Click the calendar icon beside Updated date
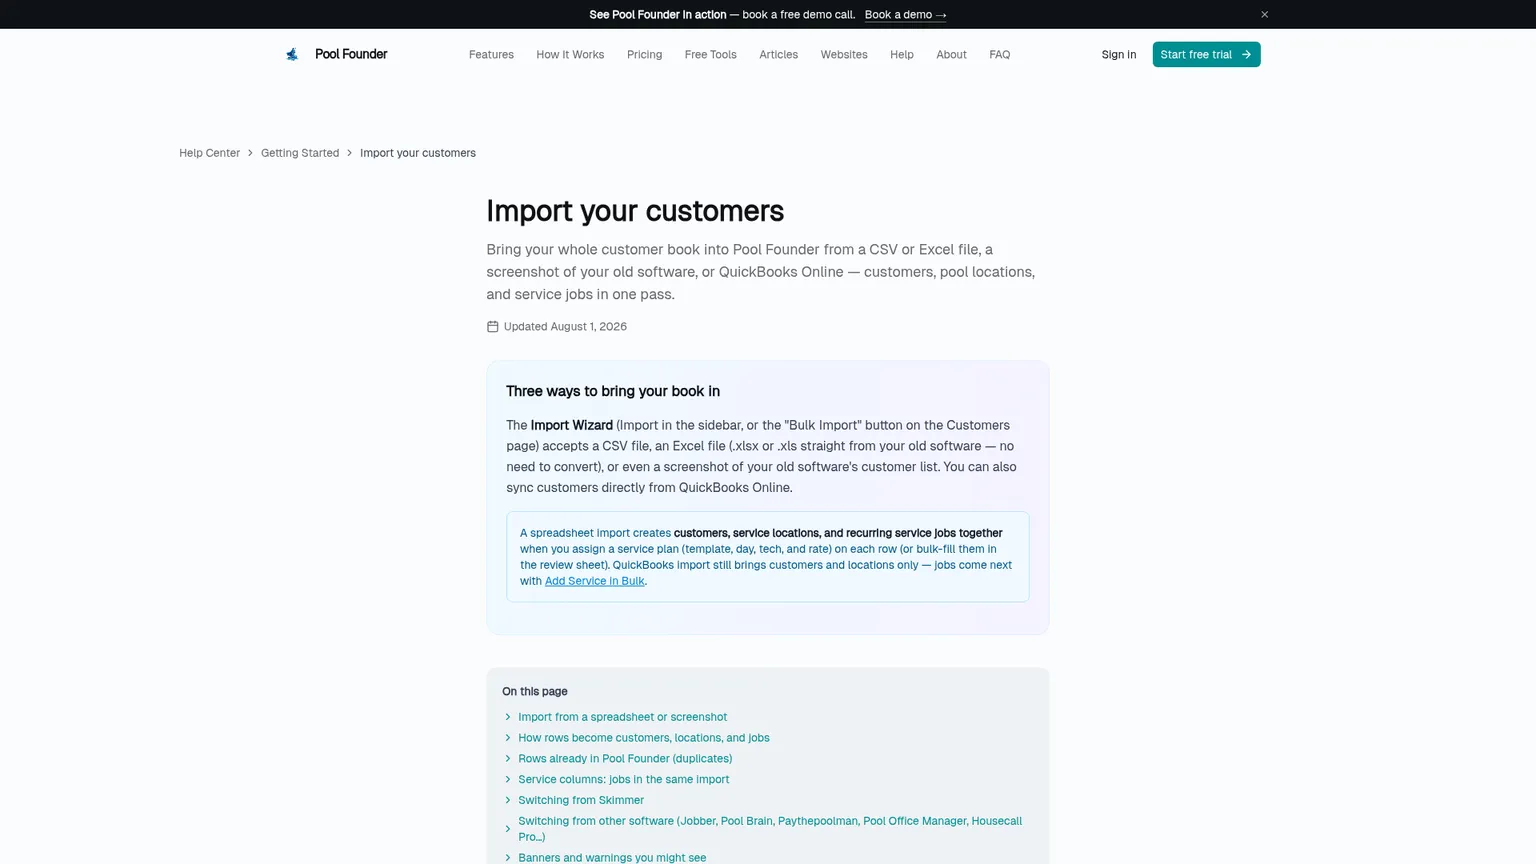1536x864 pixels. click(492, 326)
